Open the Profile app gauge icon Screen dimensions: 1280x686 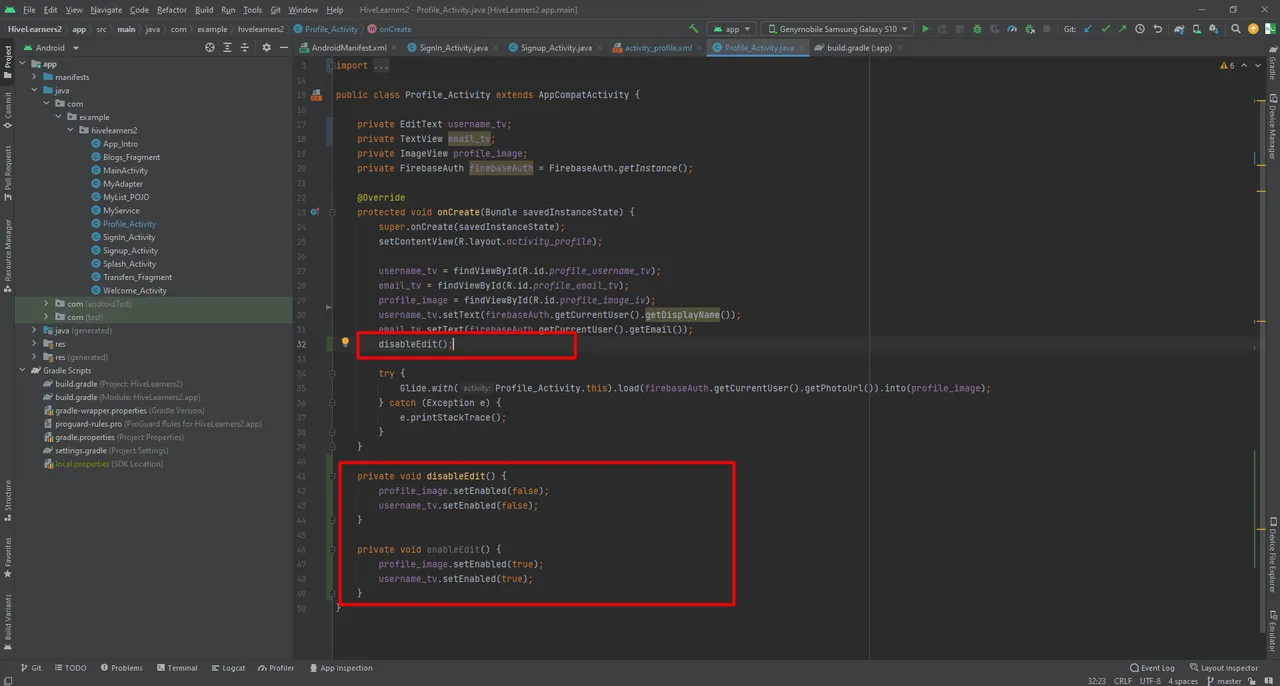click(1012, 29)
